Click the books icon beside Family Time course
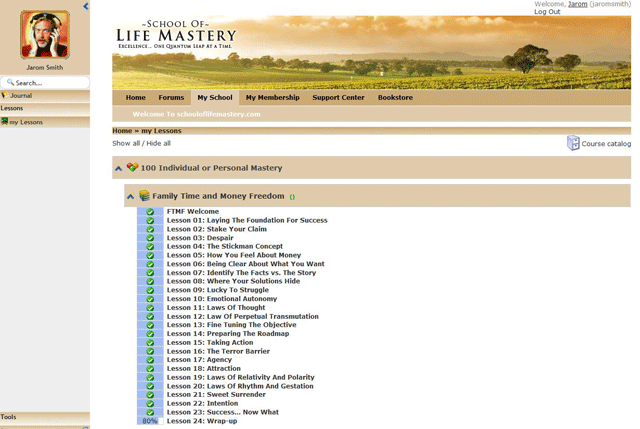This screenshot has width=640, height=429. pyautogui.click(x=144, y=196)
